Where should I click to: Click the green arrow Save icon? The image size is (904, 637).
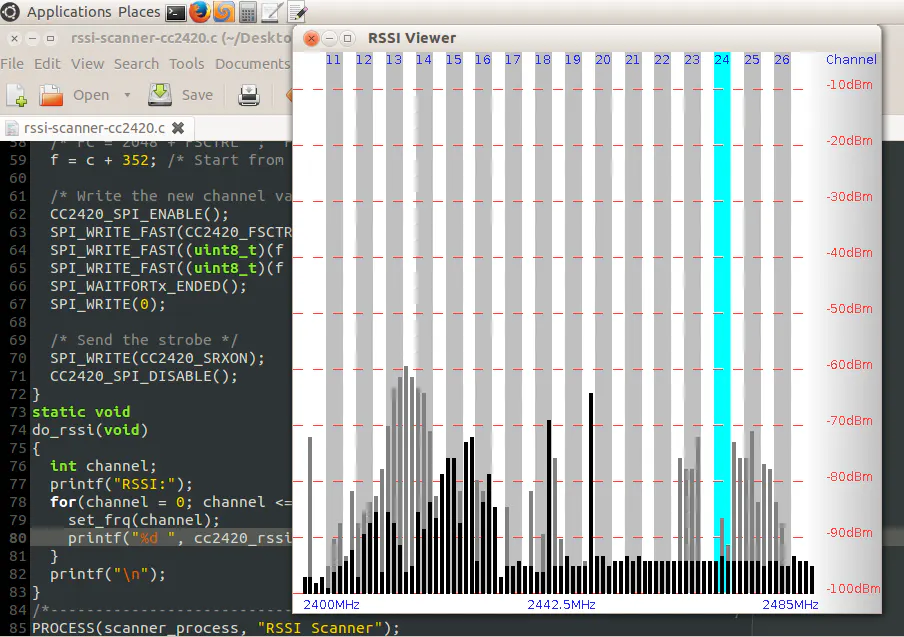(160, 95)
